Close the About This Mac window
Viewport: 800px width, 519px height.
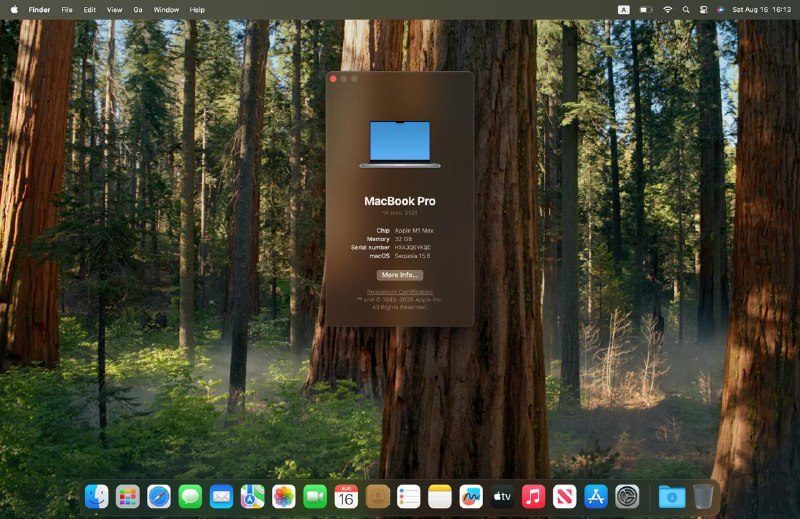[x=333, y=79]
